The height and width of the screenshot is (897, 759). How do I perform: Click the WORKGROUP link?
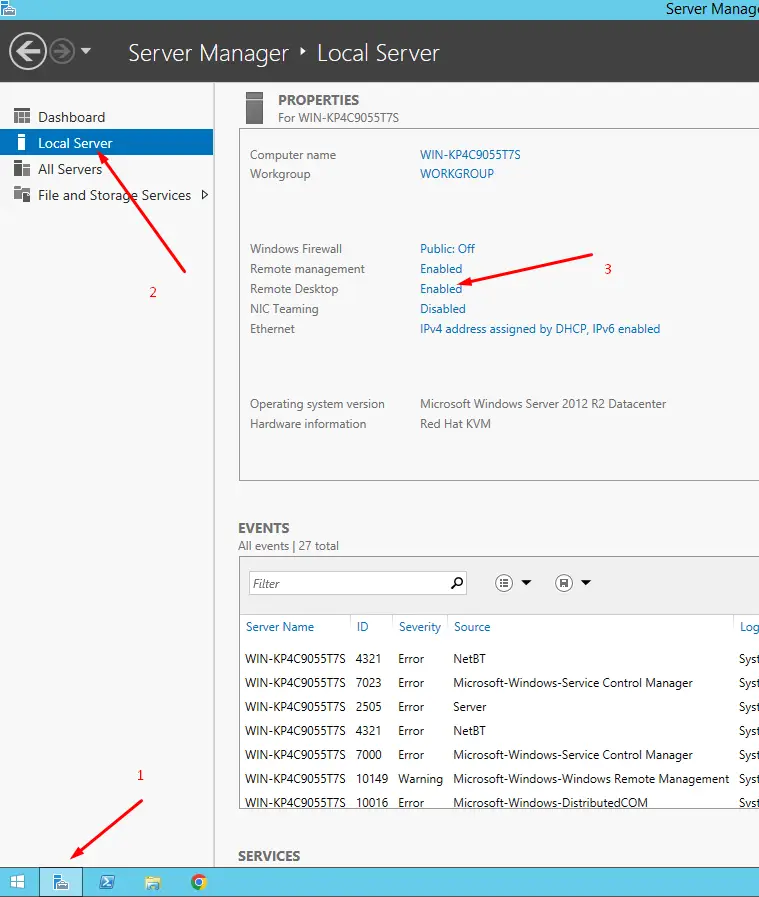[457, 174]
